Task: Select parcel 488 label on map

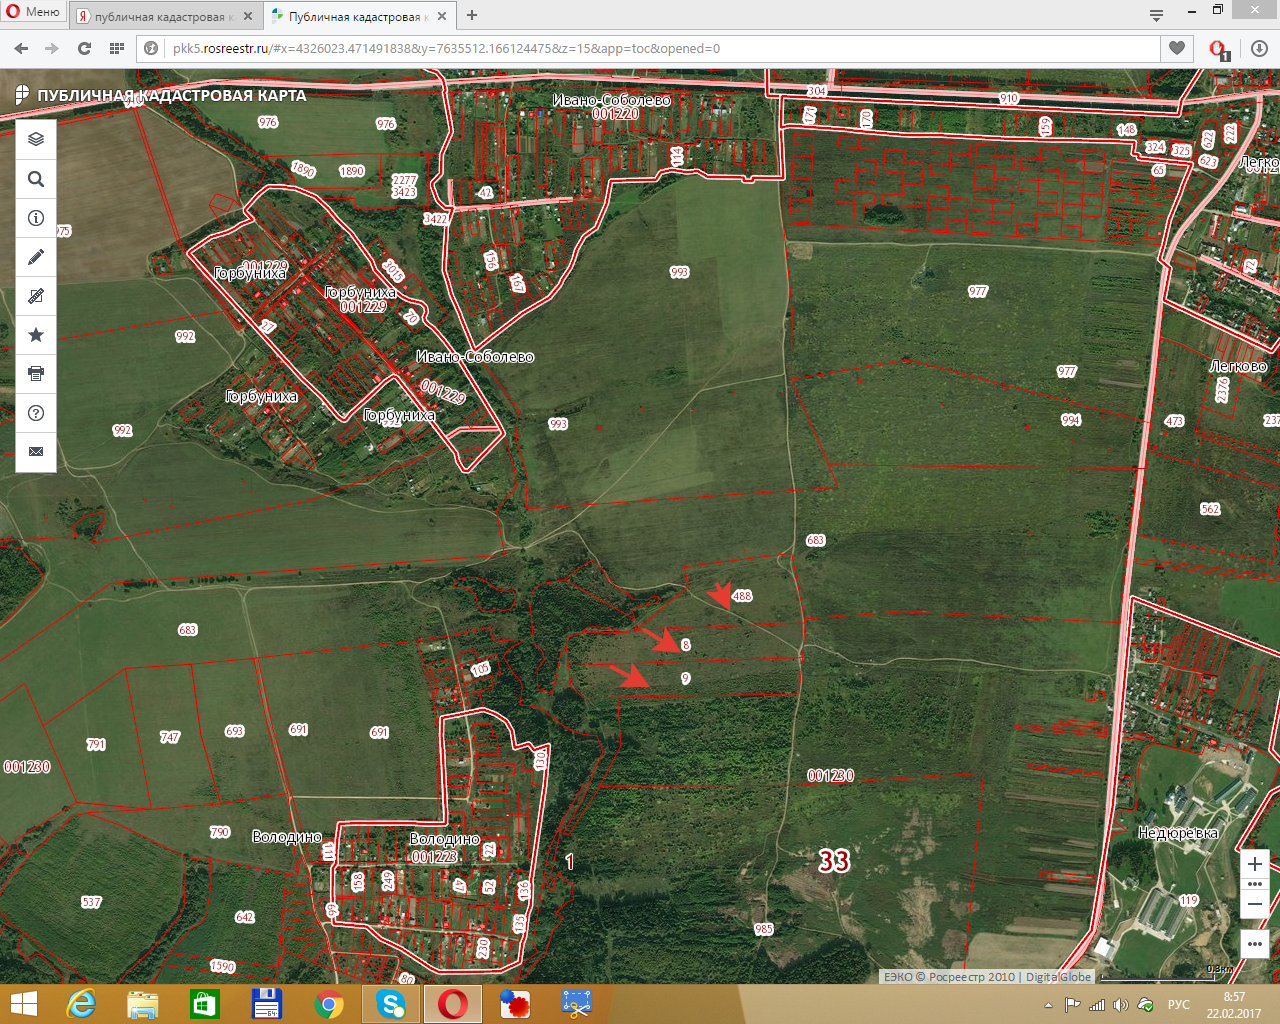Action: 742,596
